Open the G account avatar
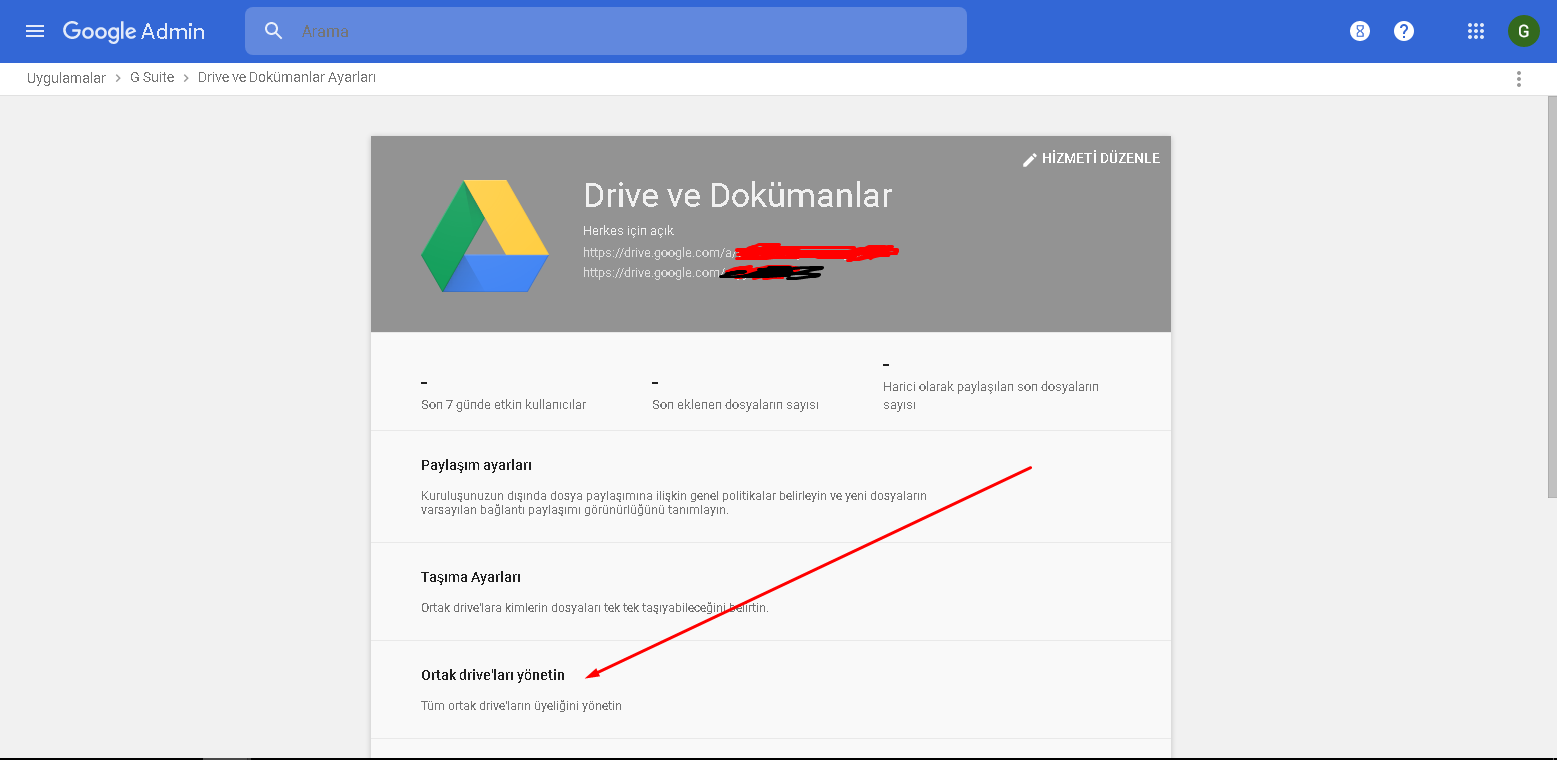This screenshot has width=1557, height=760. (x=1523, y=31)
